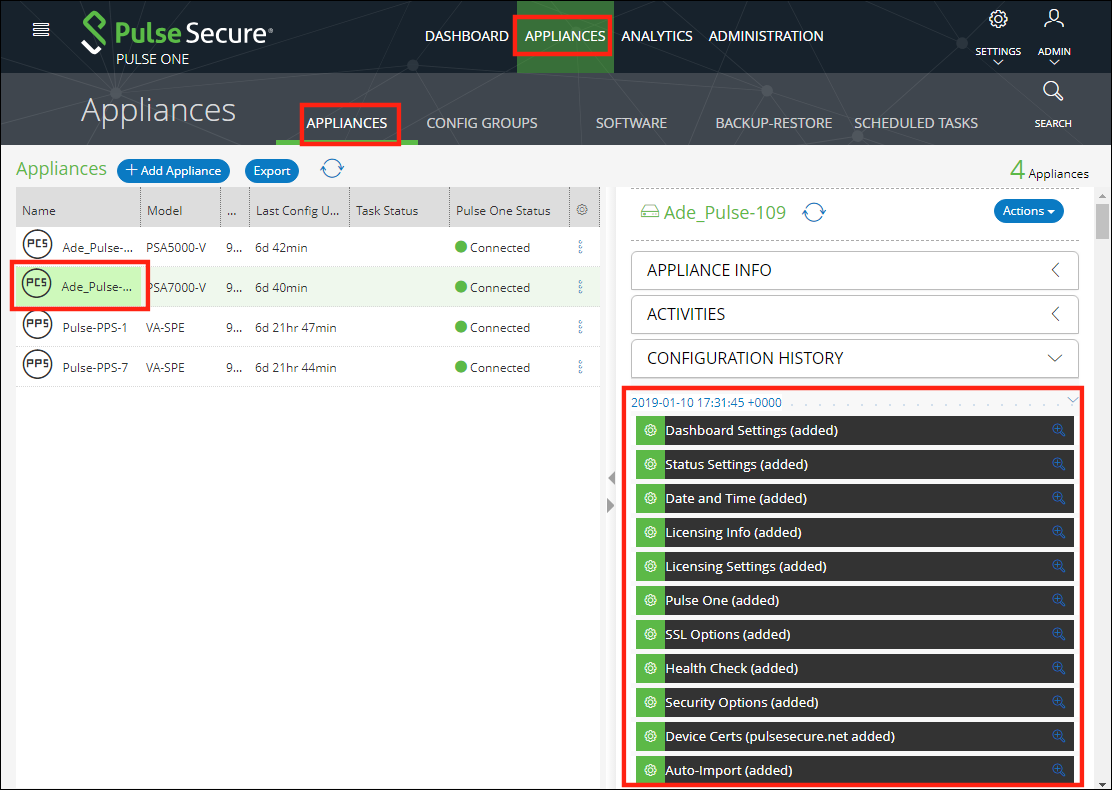
Task: Switch to Config Groups tab
Action: click(482, 123)
